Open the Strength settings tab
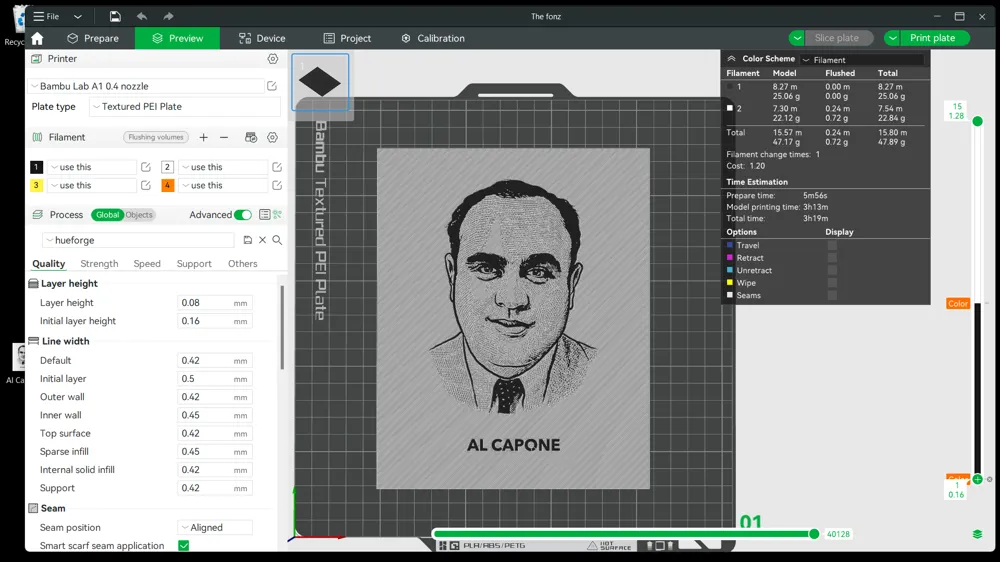The width and height of the screenshot is (1000, 562). click(99, 263)
